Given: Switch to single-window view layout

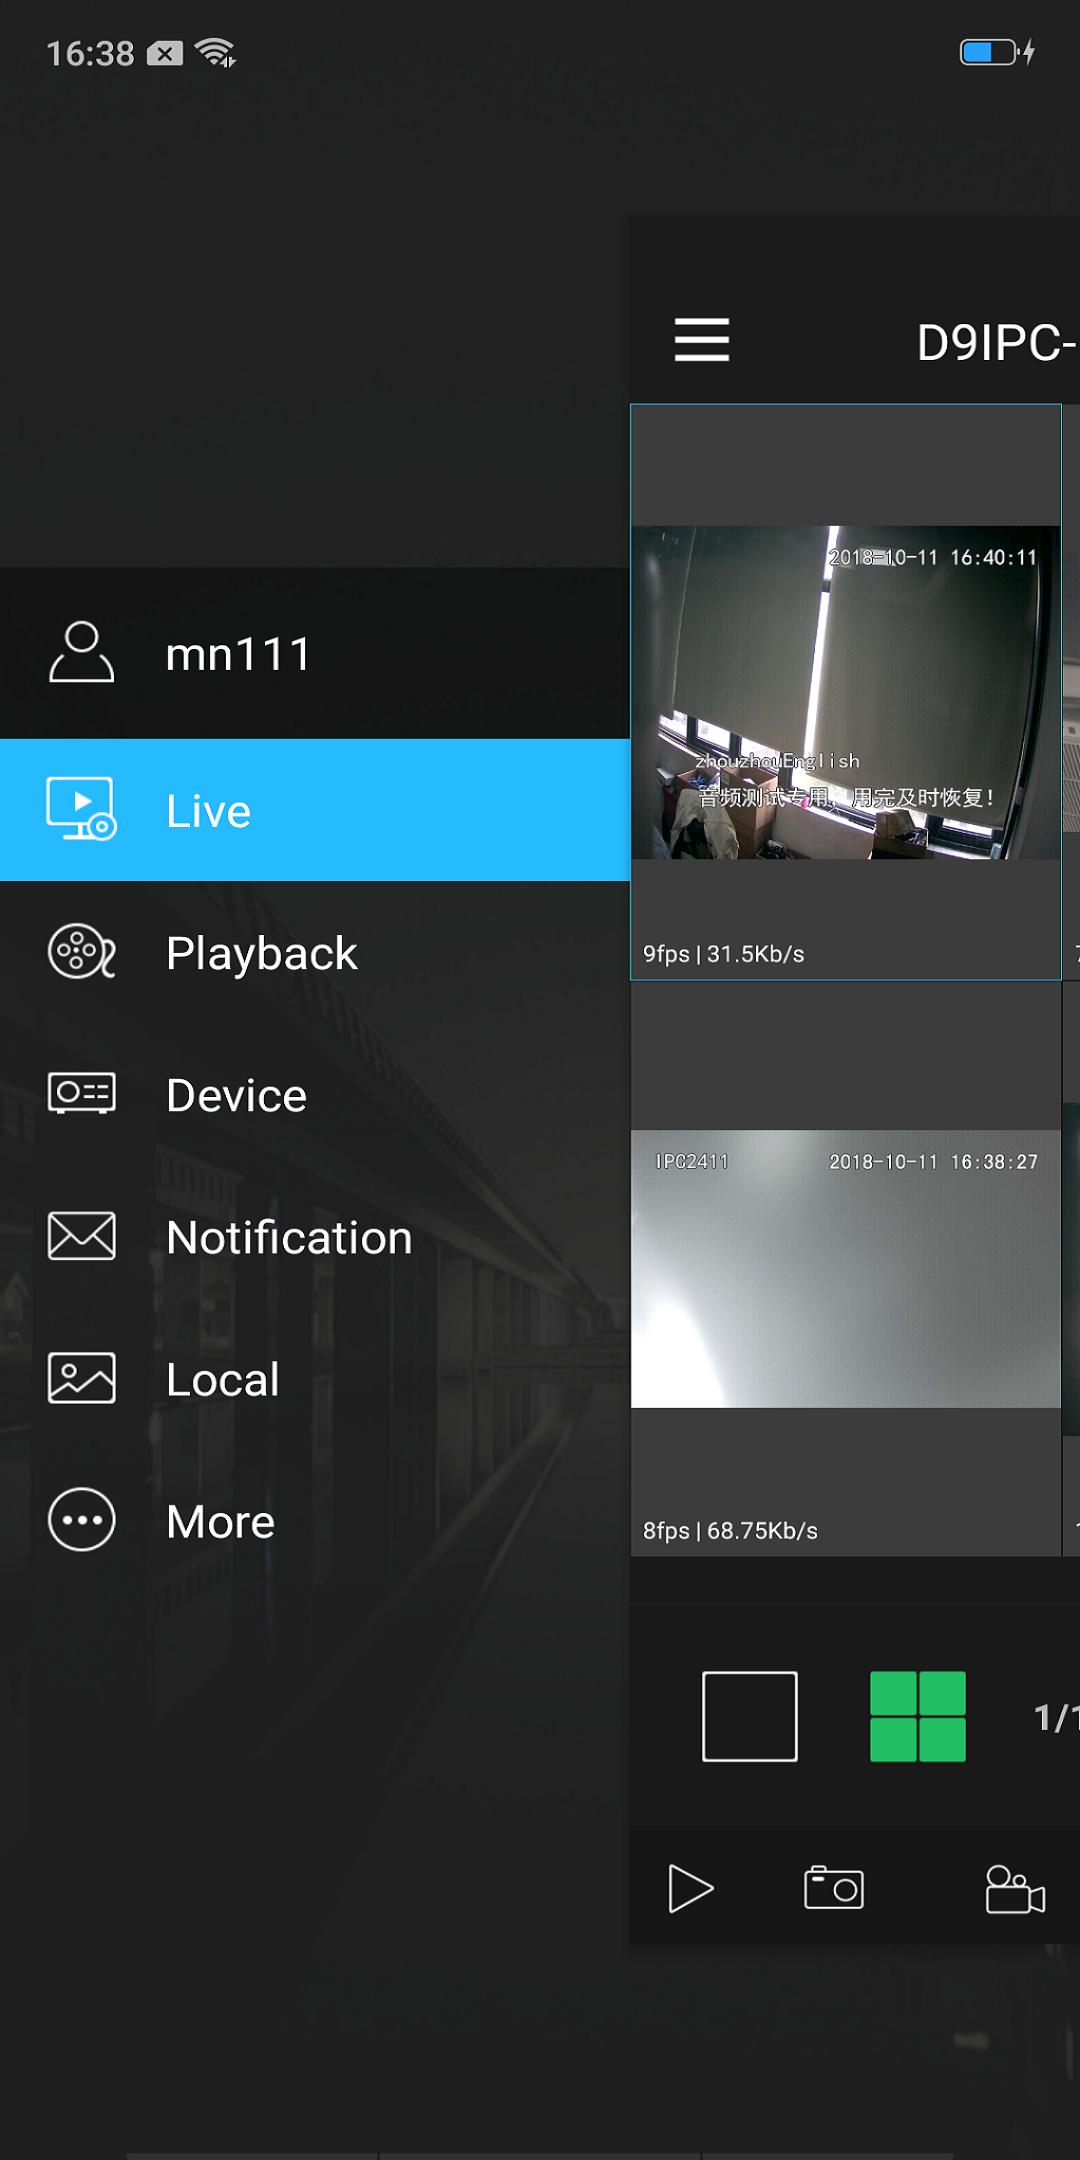Looking at the screenshot, I should [x=750, y=1716].
